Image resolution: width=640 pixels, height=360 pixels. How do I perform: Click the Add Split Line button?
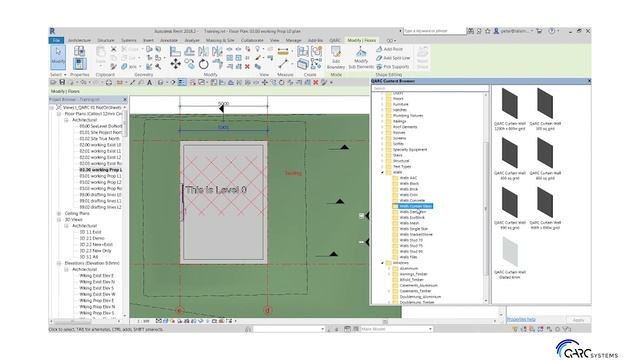tap(393, 58)
